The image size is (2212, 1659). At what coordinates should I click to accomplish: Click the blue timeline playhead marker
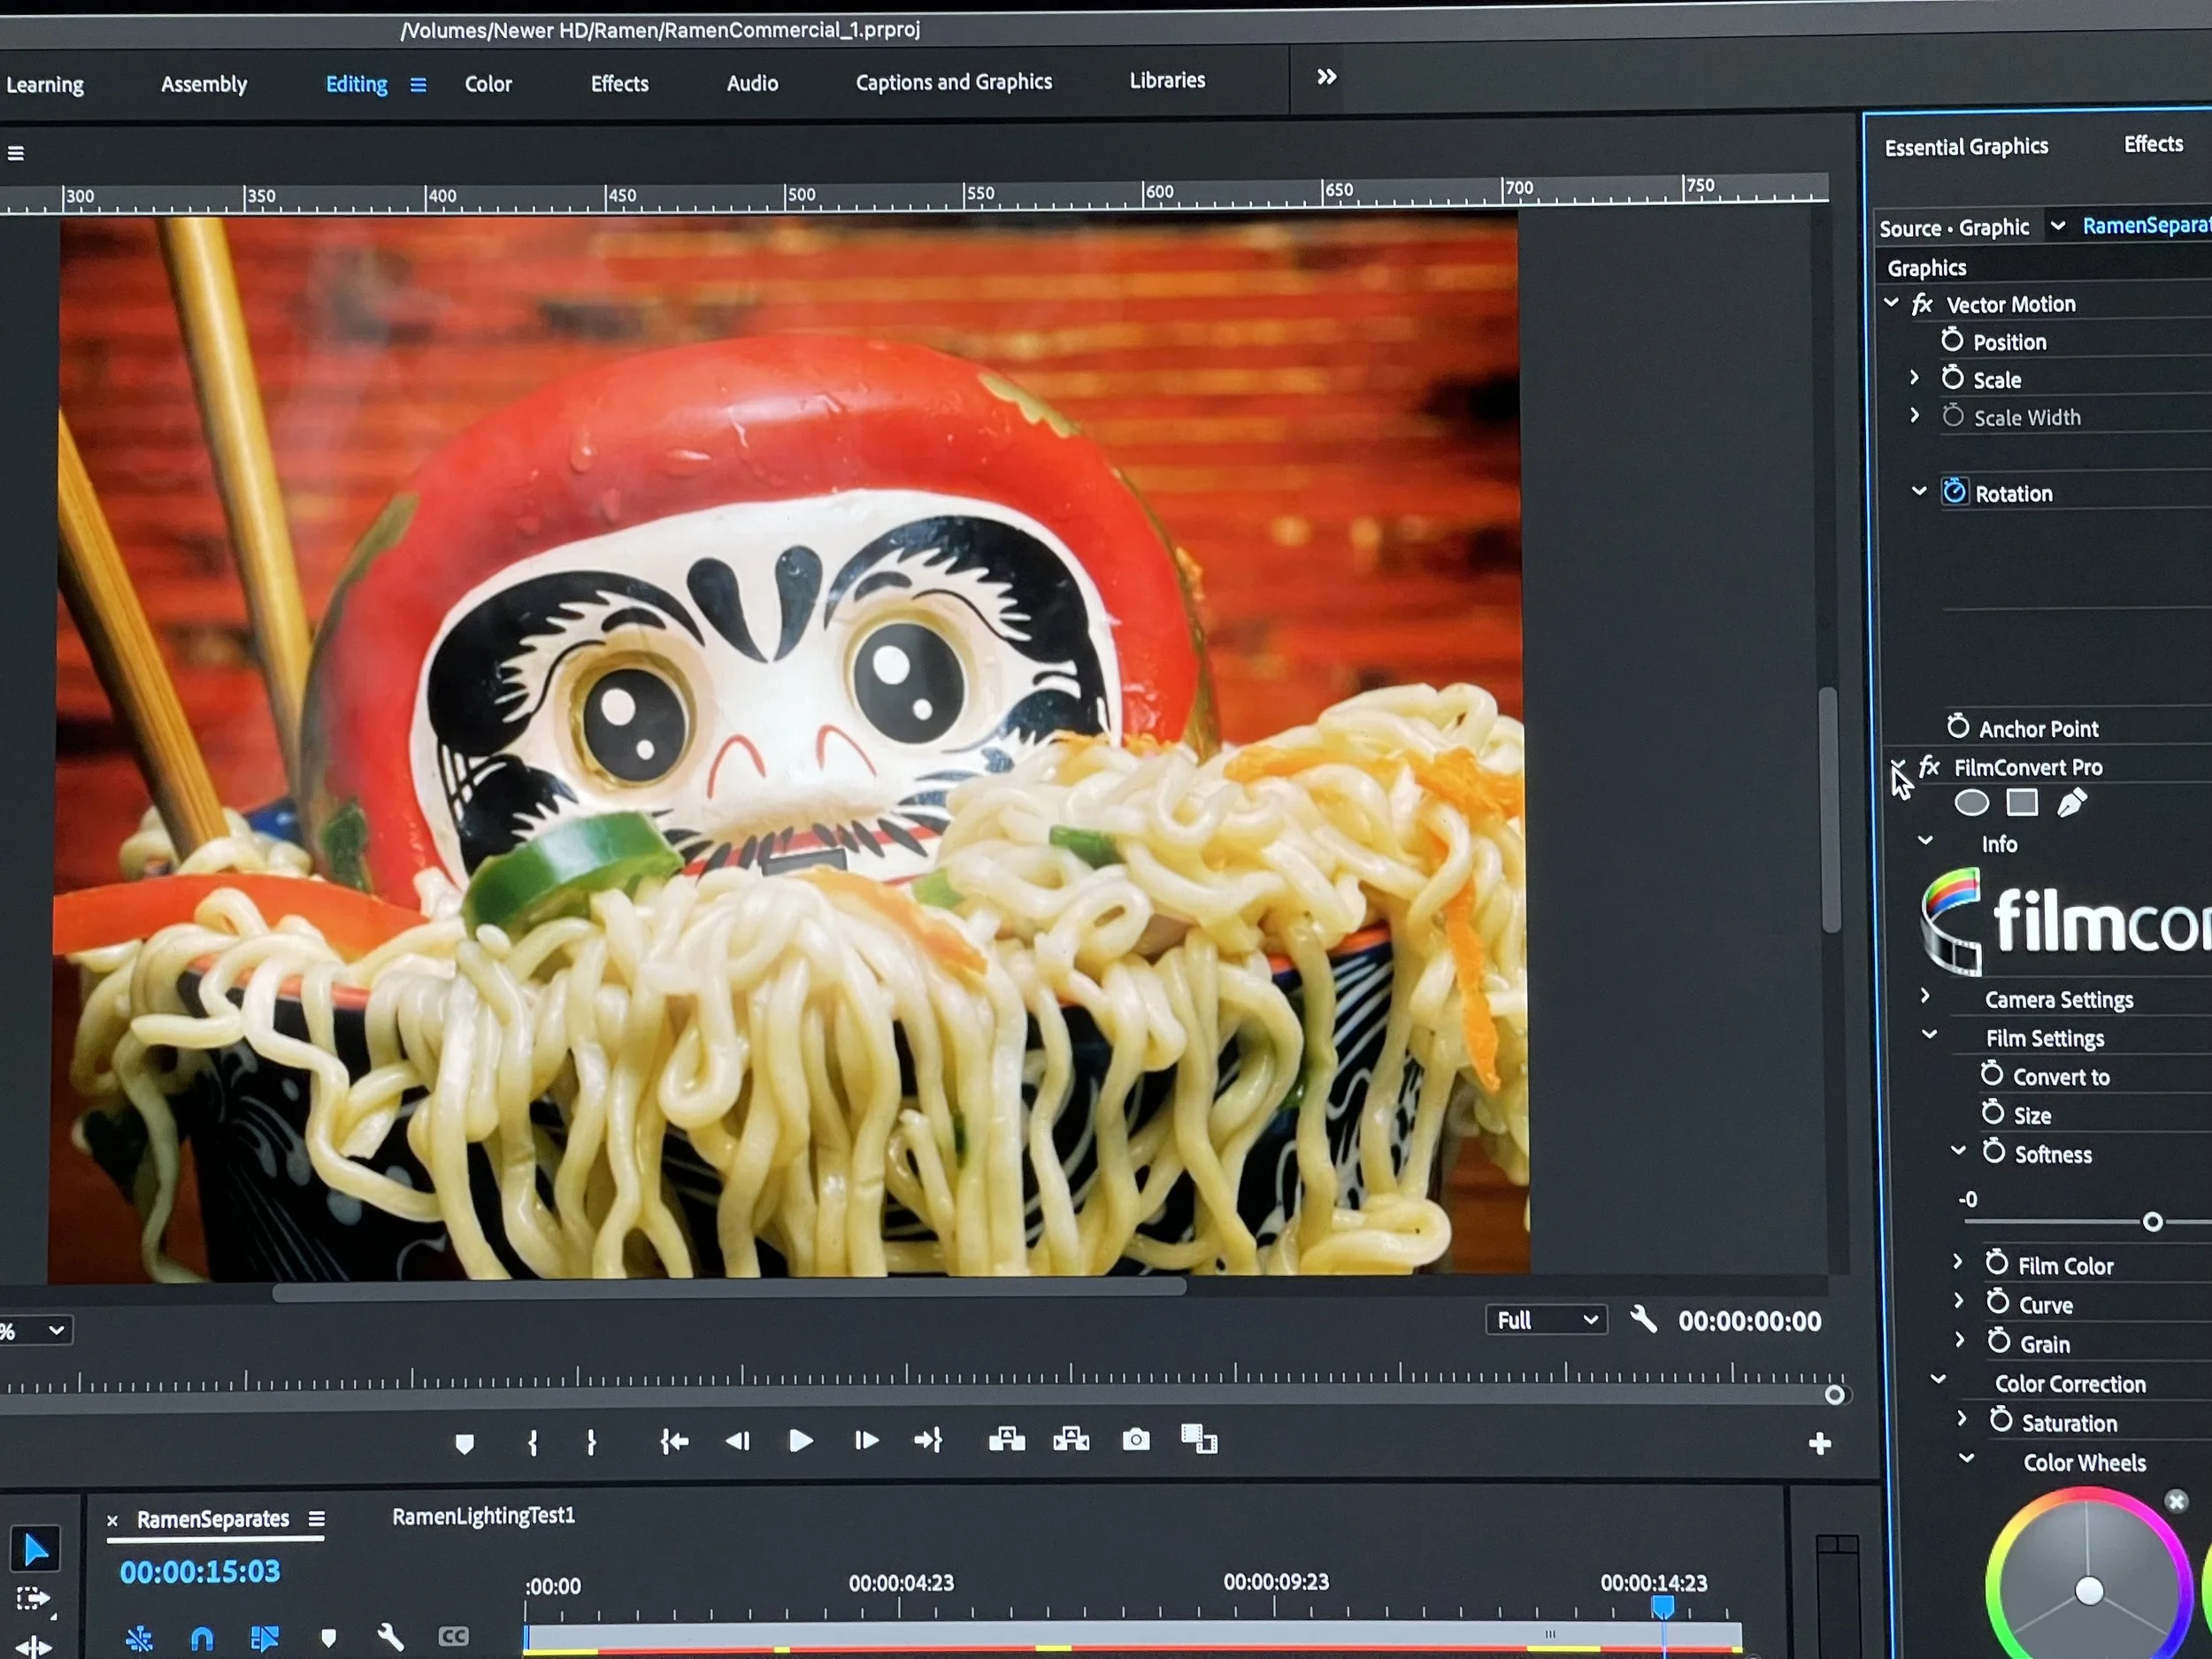click(x=1662, y=1606)
